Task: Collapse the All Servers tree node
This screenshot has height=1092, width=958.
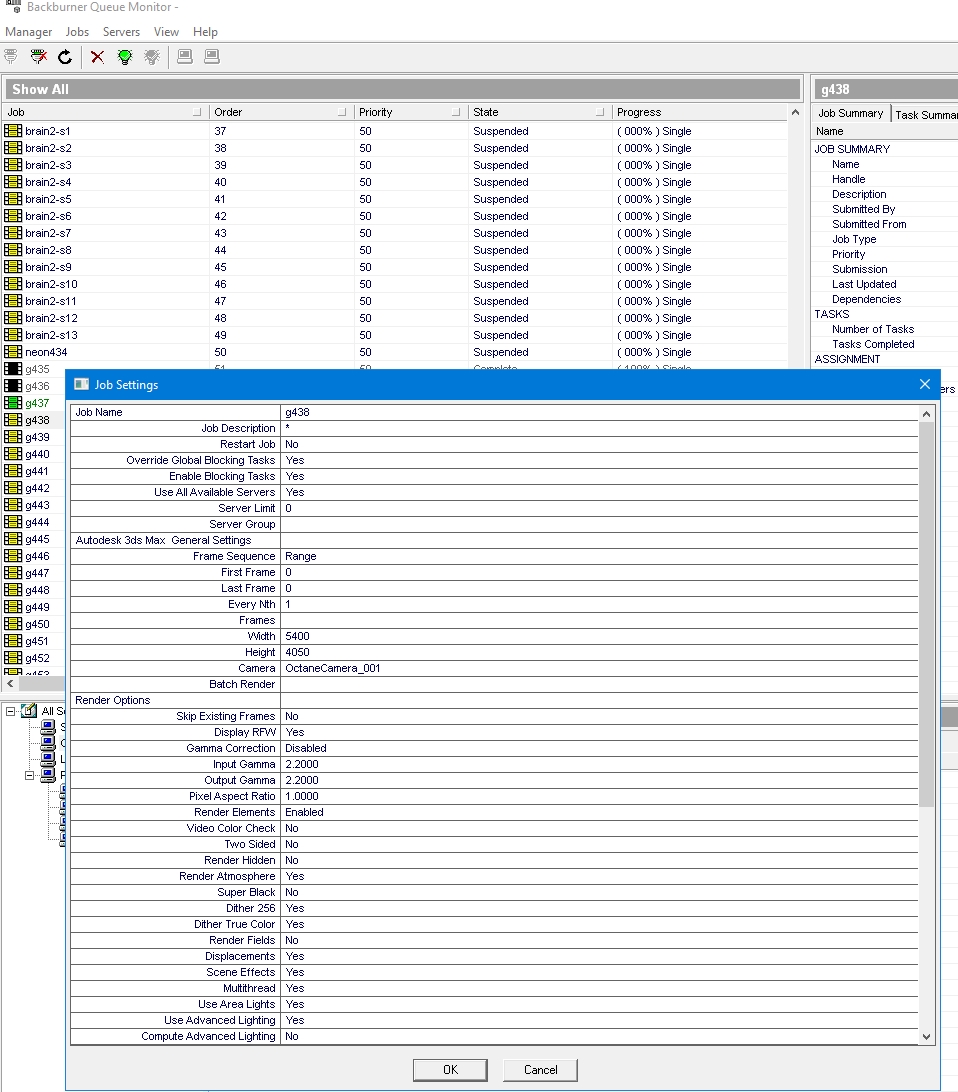Action: tap(10, 711)
